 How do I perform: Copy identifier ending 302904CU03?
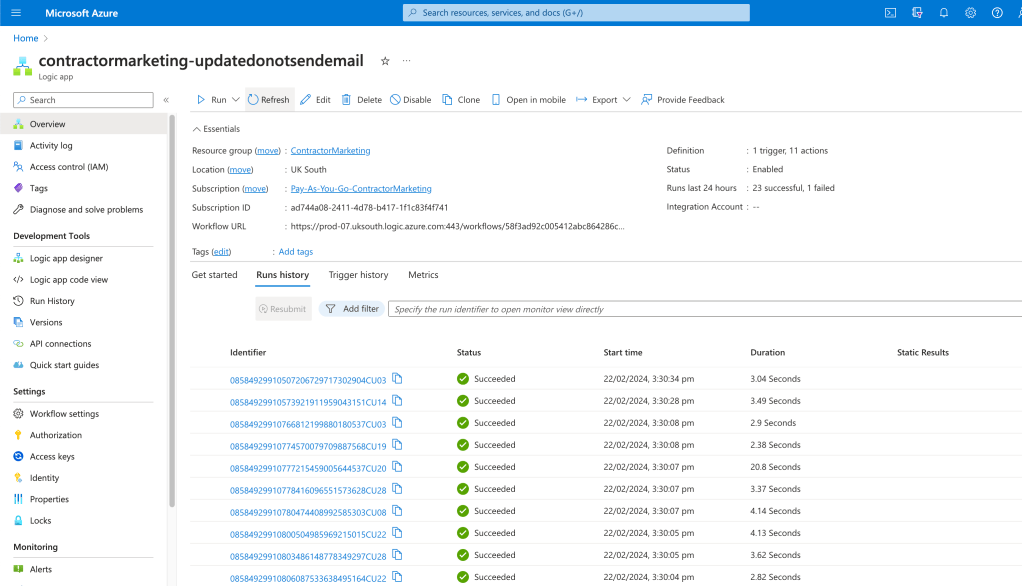coord(397,379)
